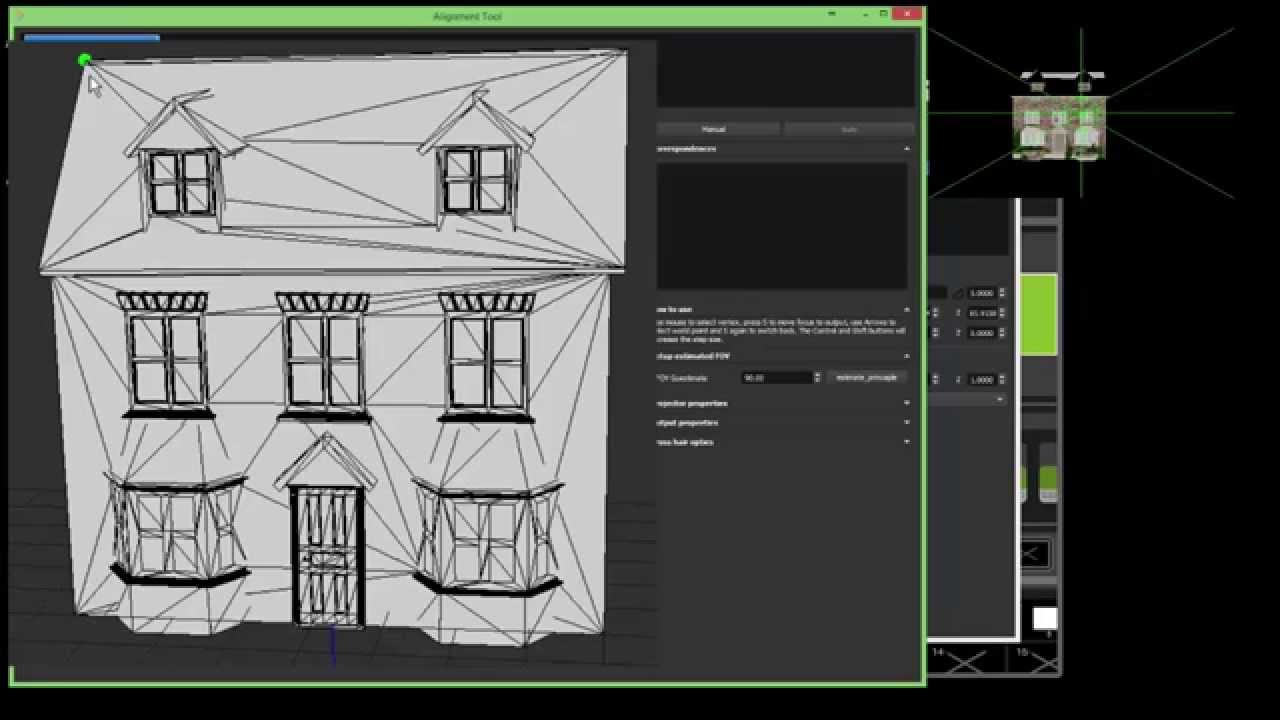Viewport: 1280px width, 720px height.
Task: Expand the Object properties section
Action: pos(907,422)
